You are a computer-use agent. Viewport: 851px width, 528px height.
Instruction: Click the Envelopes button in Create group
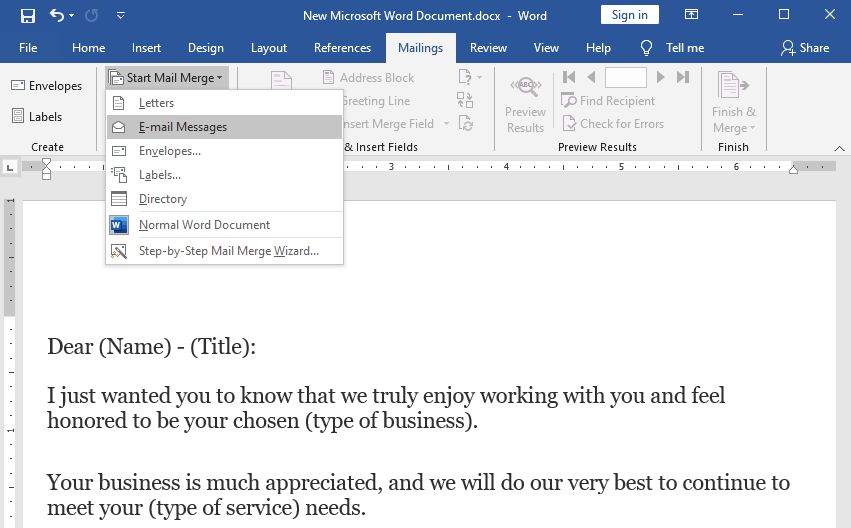click(47, 86)
